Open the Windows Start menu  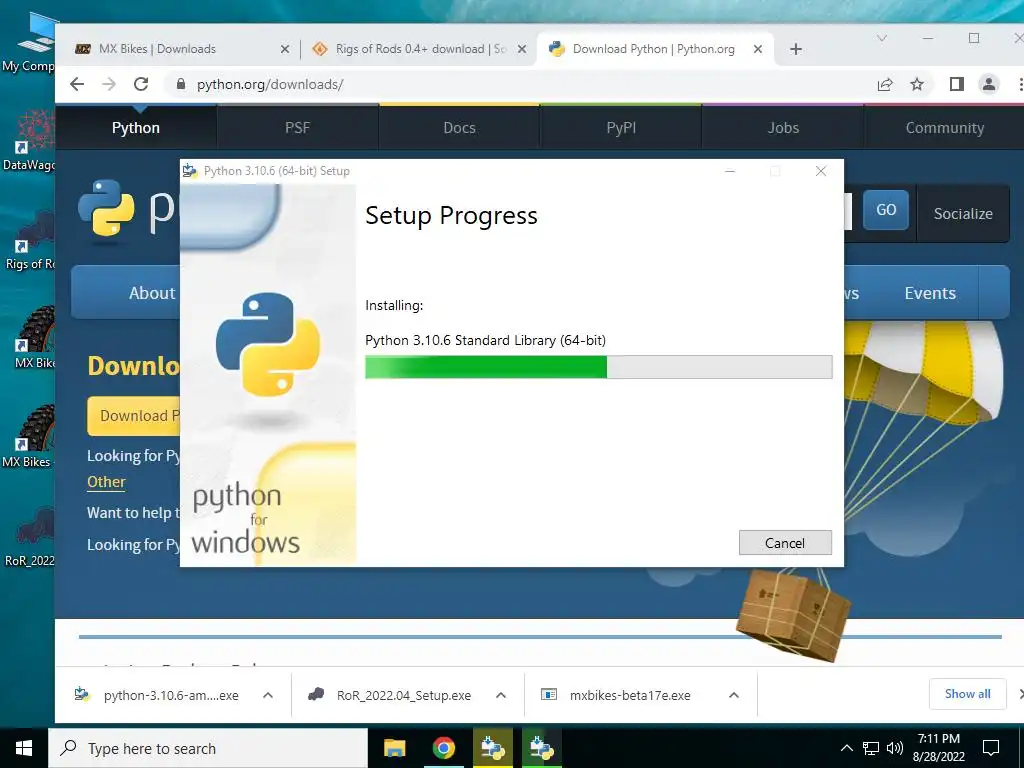coord(24,748)
